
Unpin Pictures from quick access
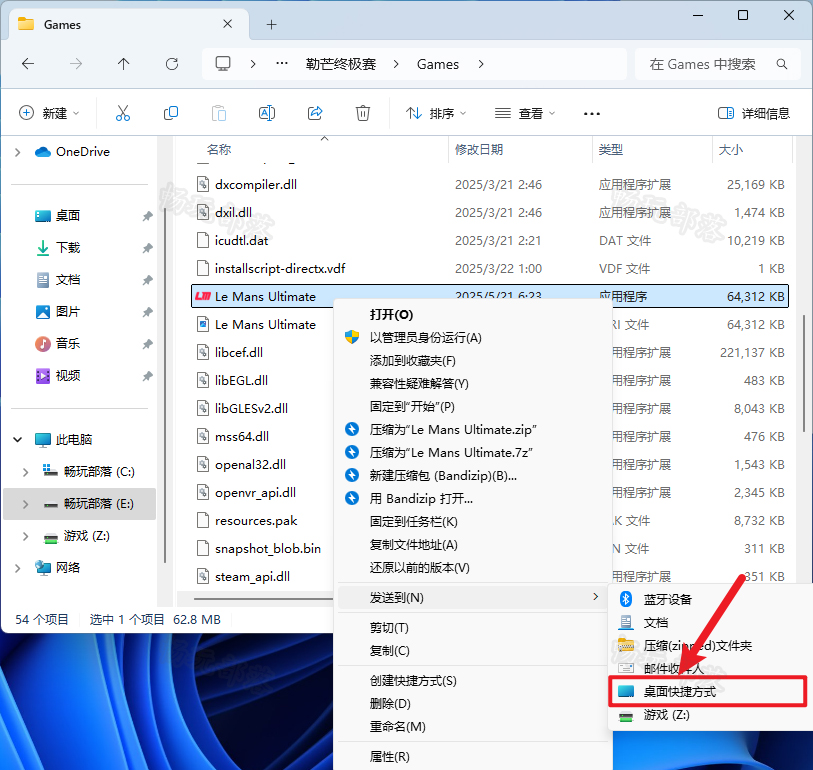[x=148, y=312]
